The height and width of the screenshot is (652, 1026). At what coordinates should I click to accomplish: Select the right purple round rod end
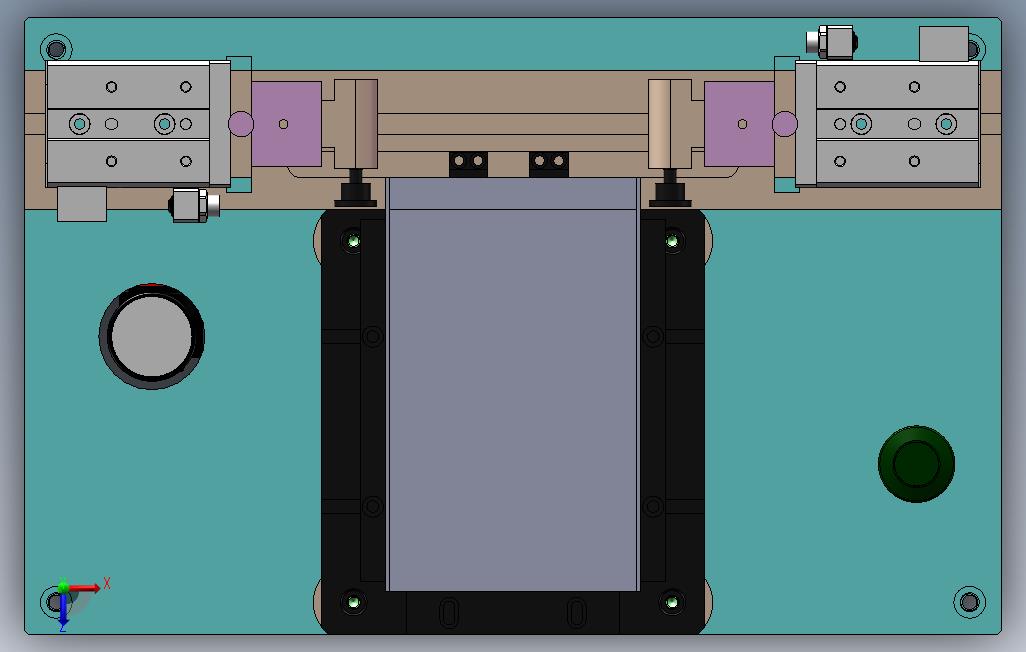click(785, 124)
